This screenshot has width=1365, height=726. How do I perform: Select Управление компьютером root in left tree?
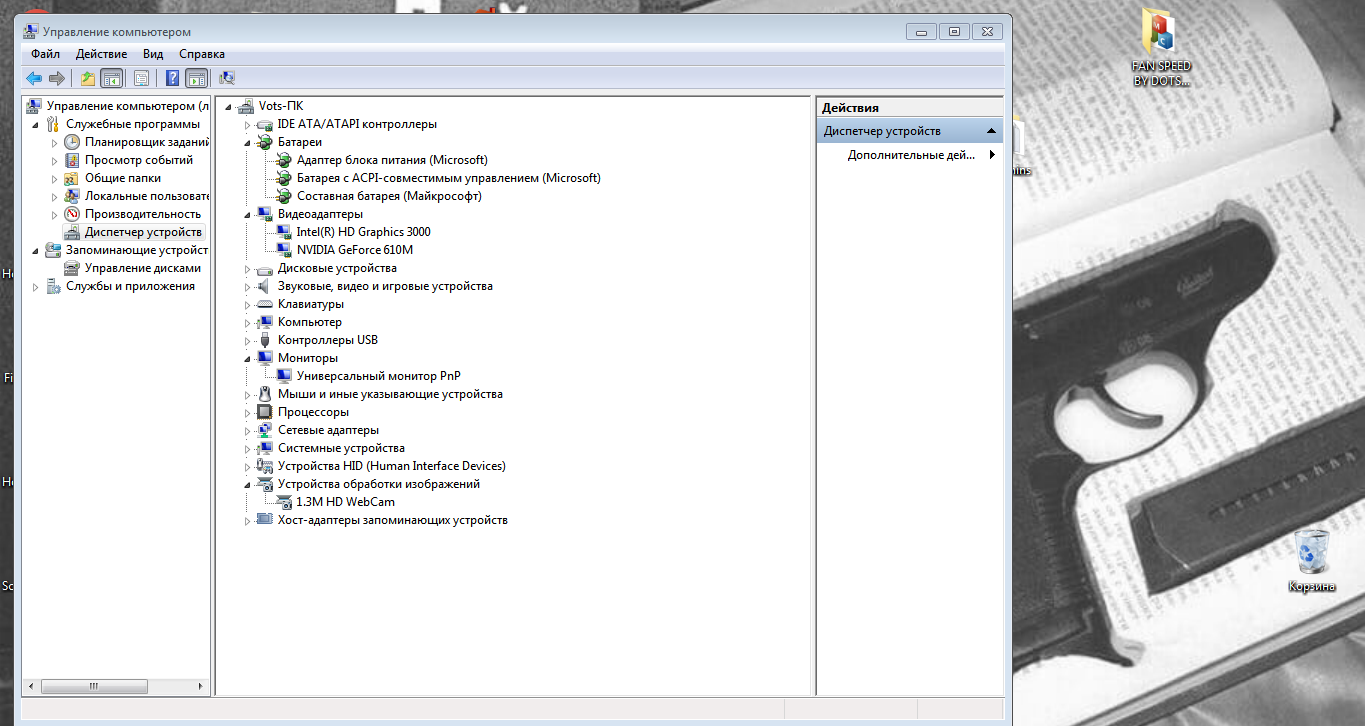coord(128,106)
